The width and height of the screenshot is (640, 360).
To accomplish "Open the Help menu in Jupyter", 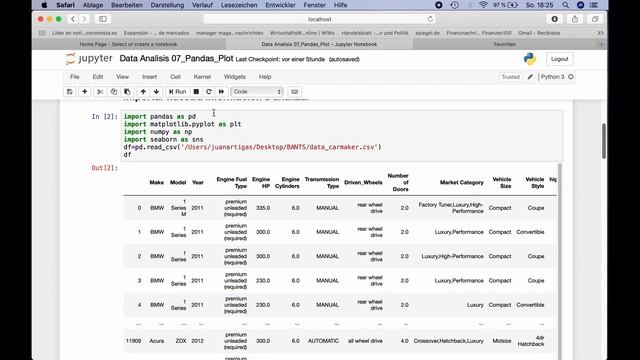I will coord(265,77).
